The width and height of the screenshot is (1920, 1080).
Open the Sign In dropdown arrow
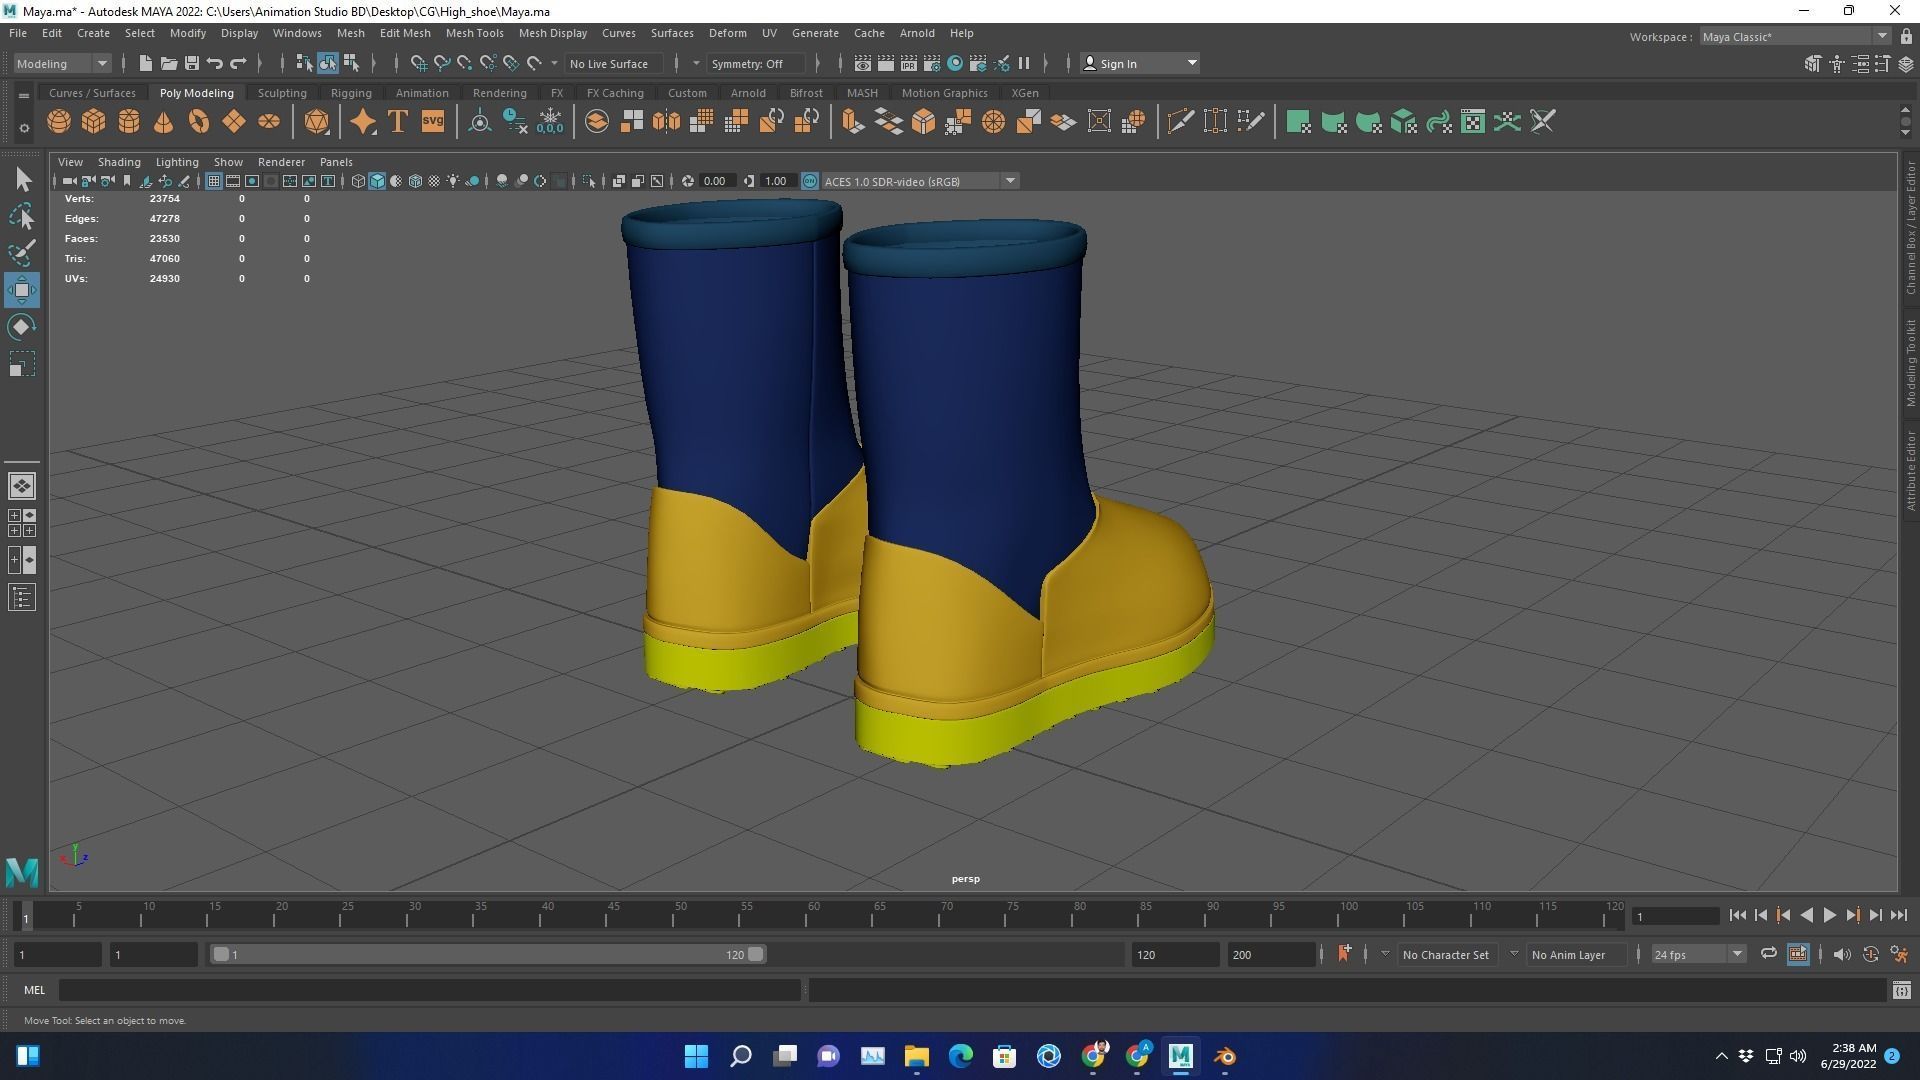click(x=1192, y=63)
